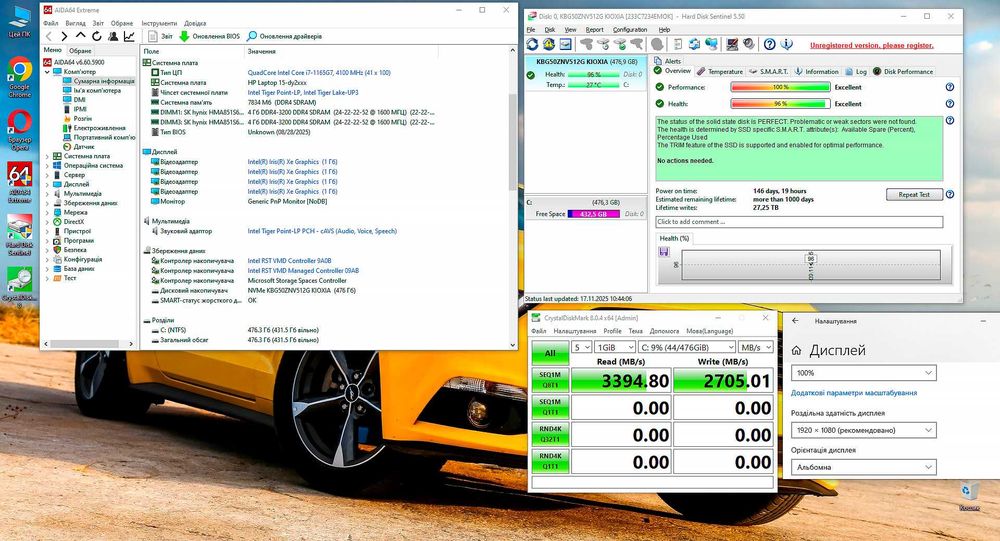Click the back arrow in Налаштування window

795,321
